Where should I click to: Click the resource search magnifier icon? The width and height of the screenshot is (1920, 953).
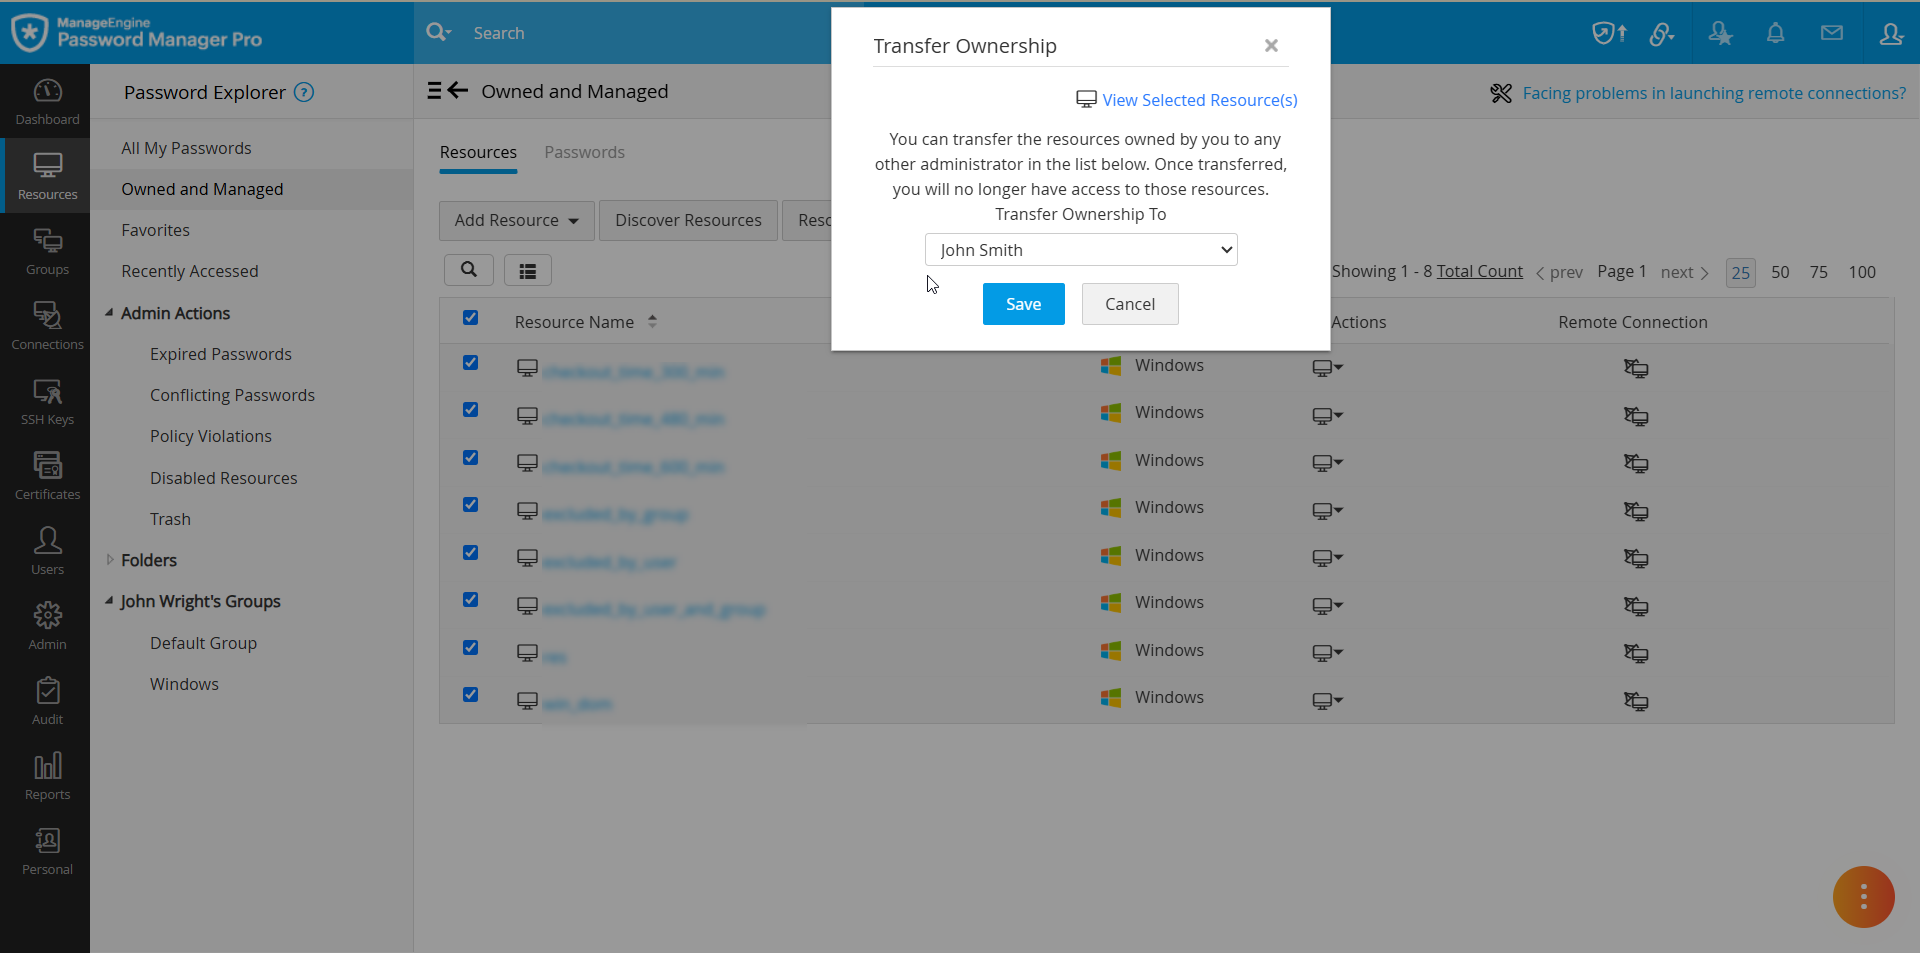pyautogui.click(x=468, y=270)
